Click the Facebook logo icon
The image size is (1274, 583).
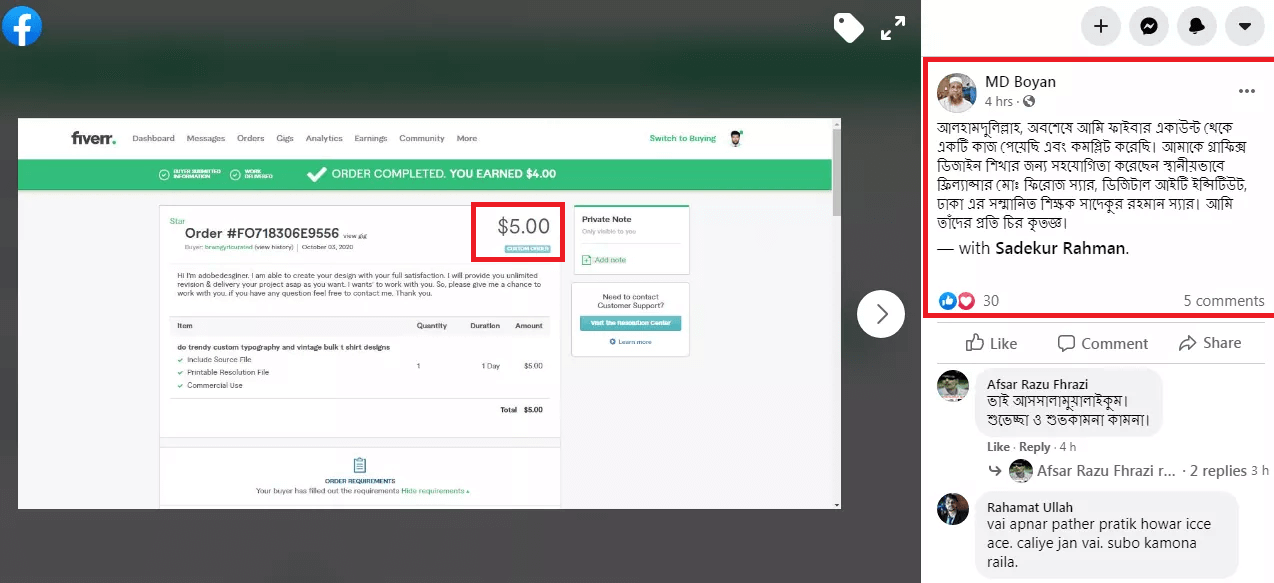tap(22, 26)
